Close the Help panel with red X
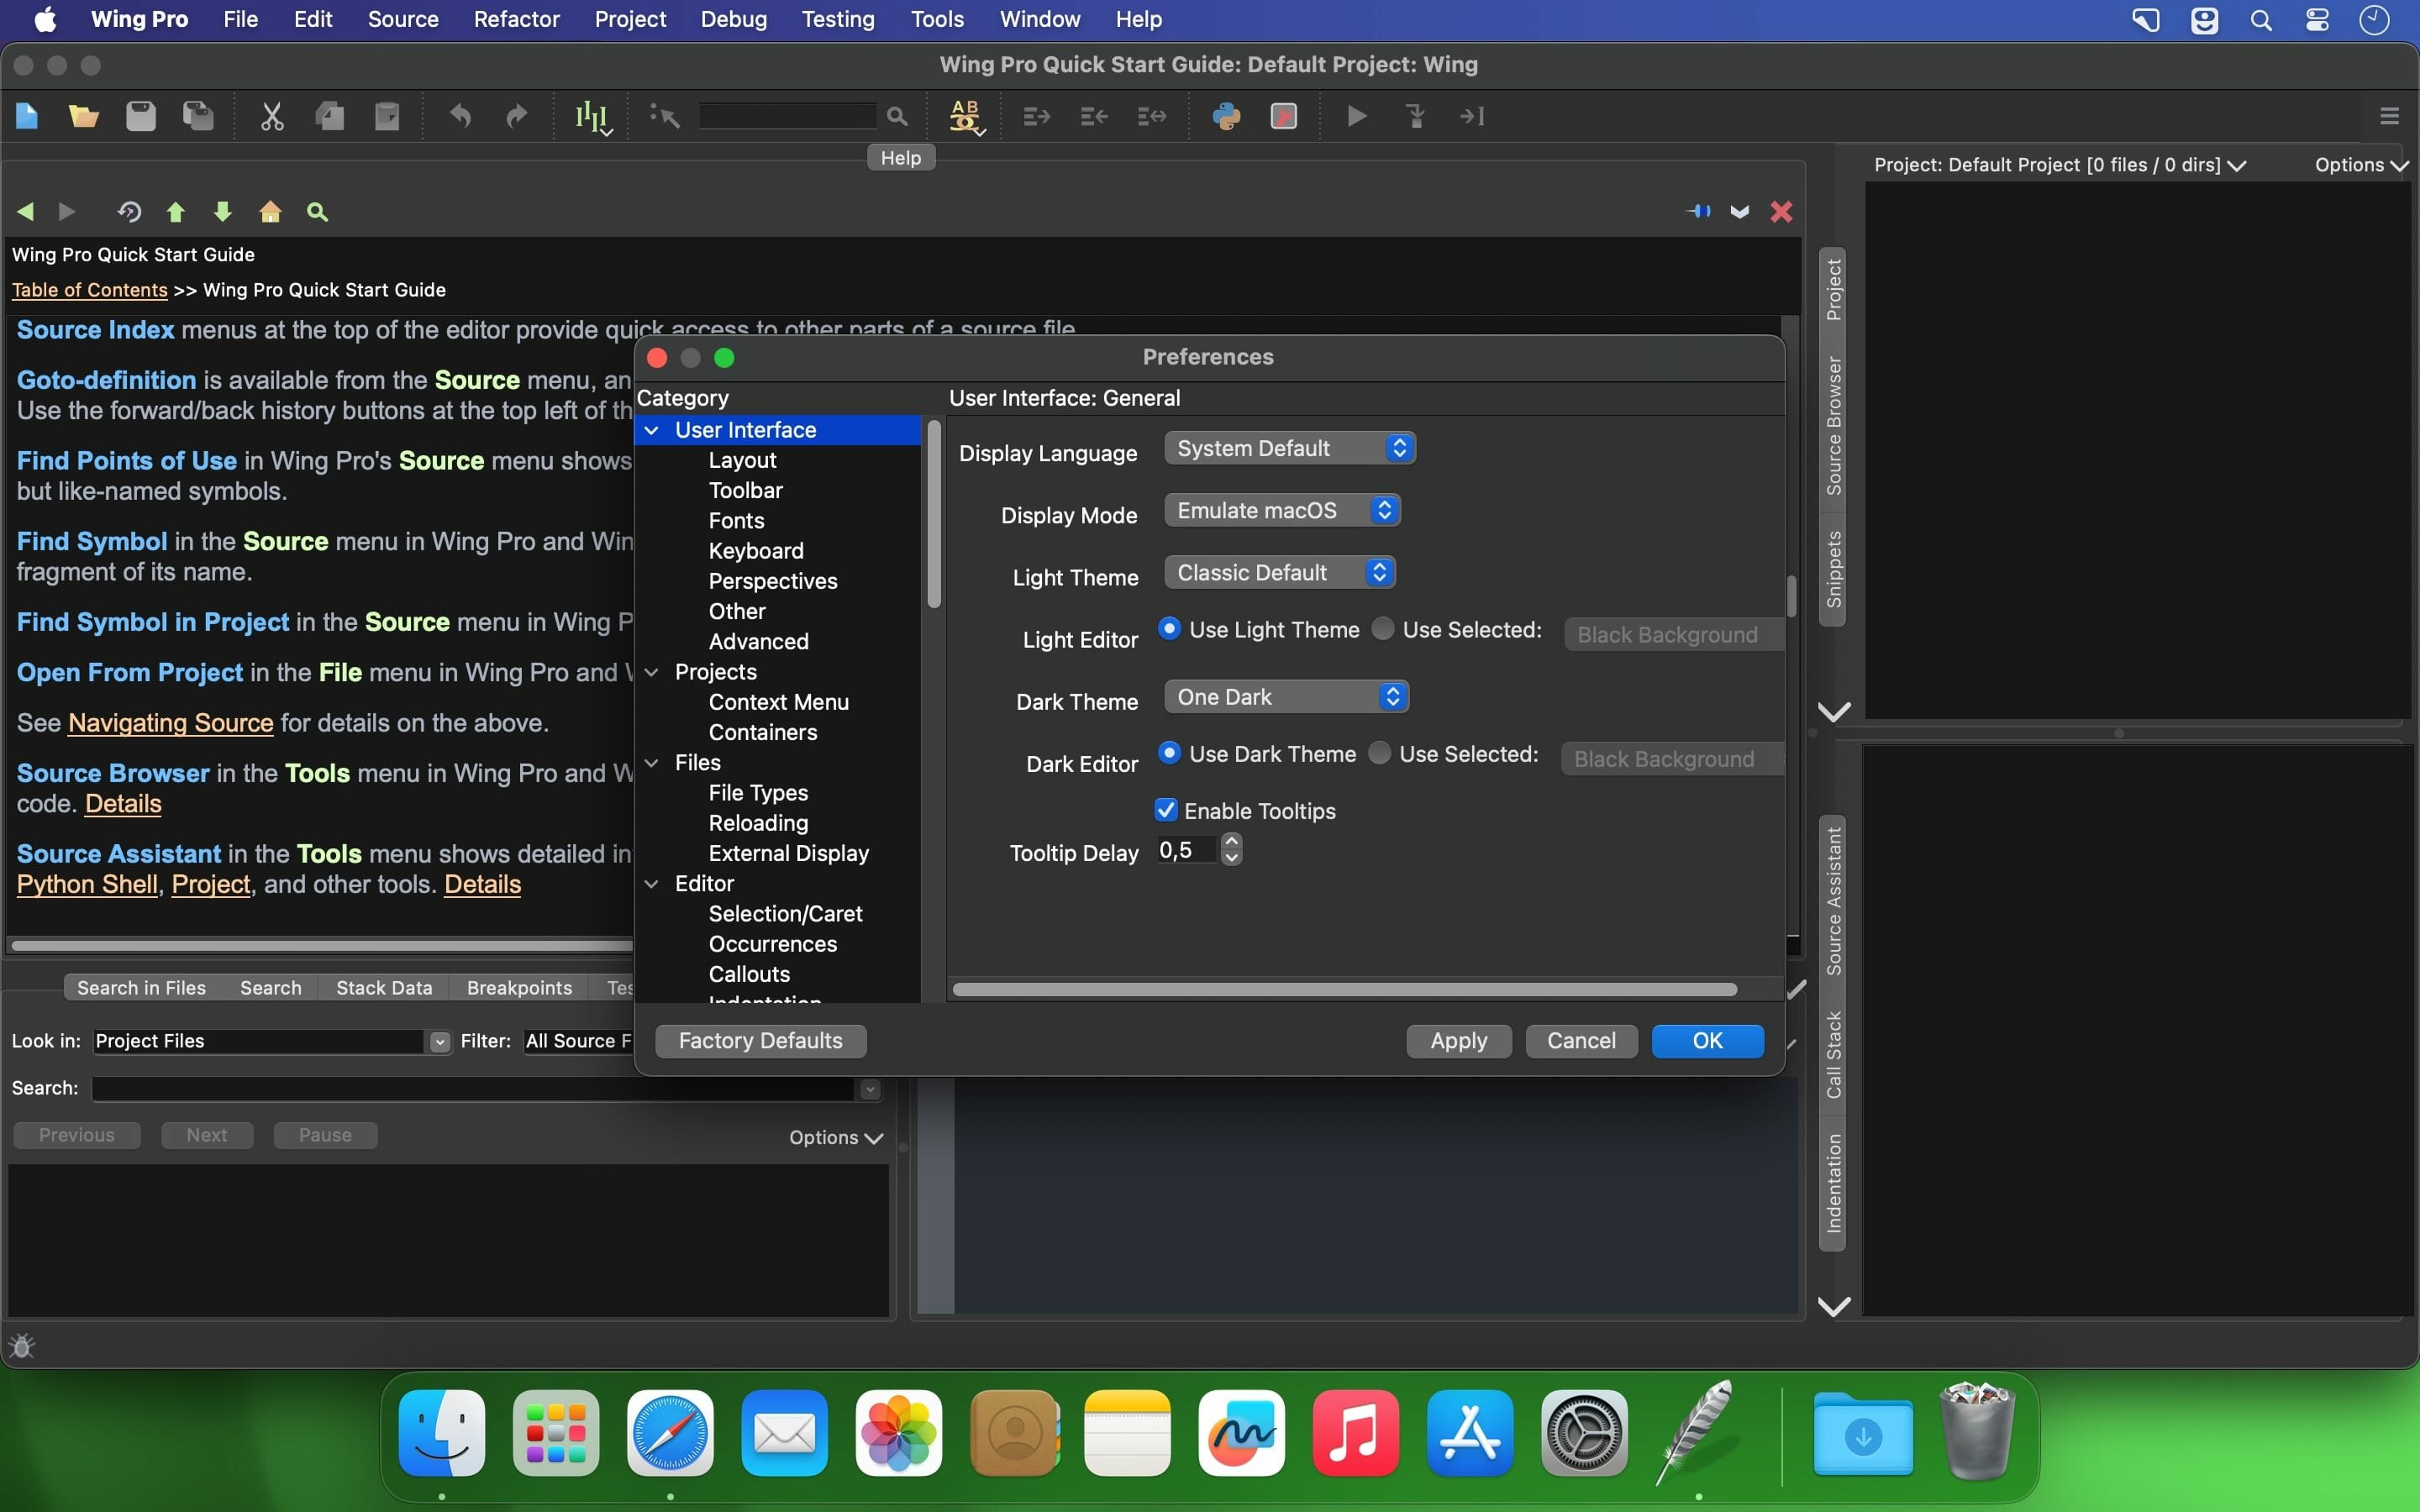This screenshot has width=2420, height=1512. click(x=1781, y=212)
